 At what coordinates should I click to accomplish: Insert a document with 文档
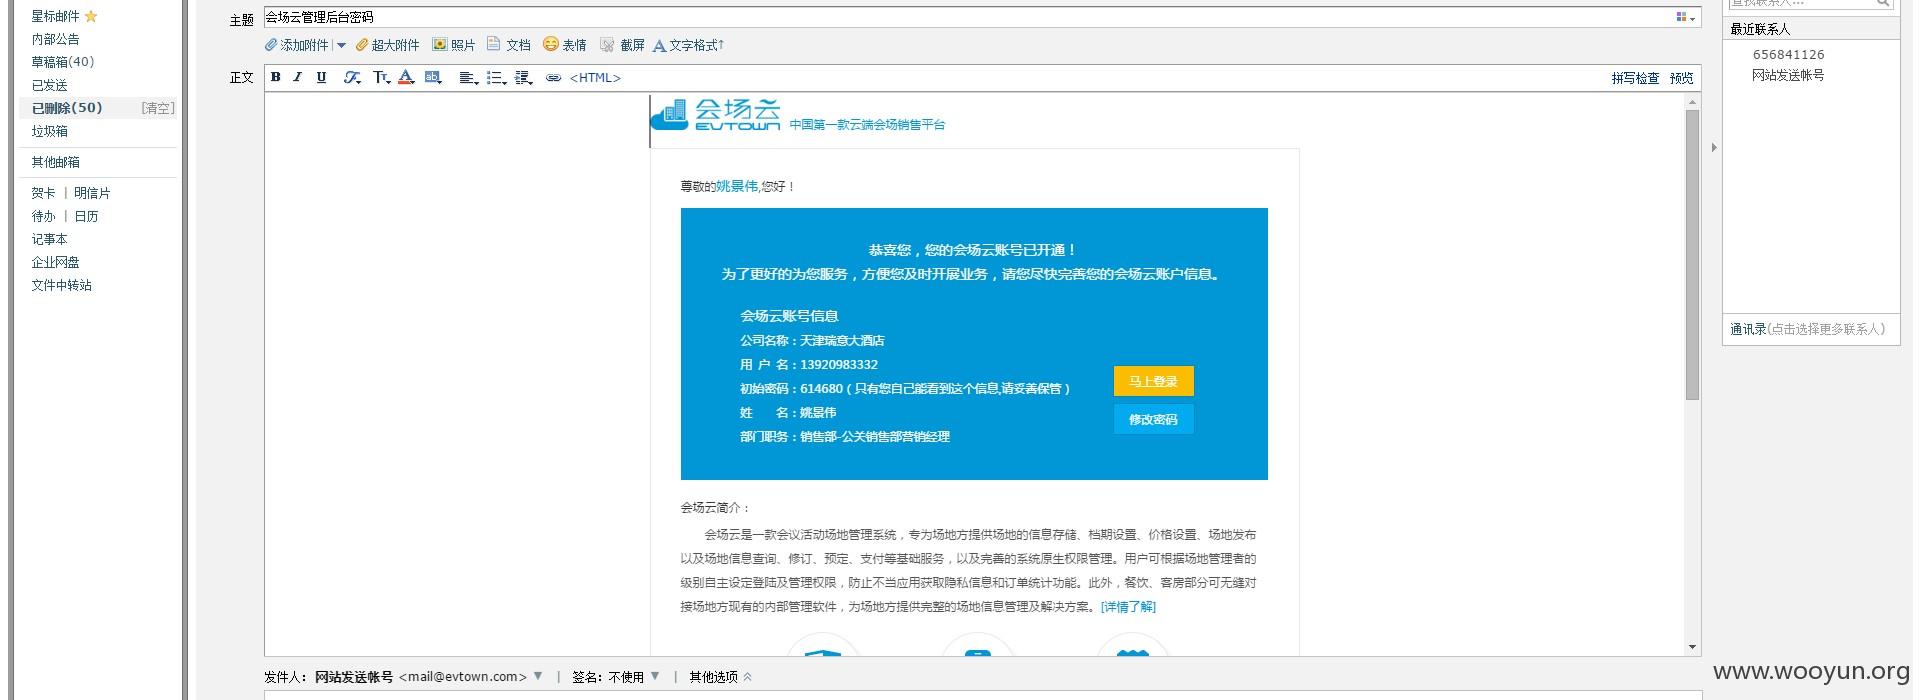(x=509, y=45)
